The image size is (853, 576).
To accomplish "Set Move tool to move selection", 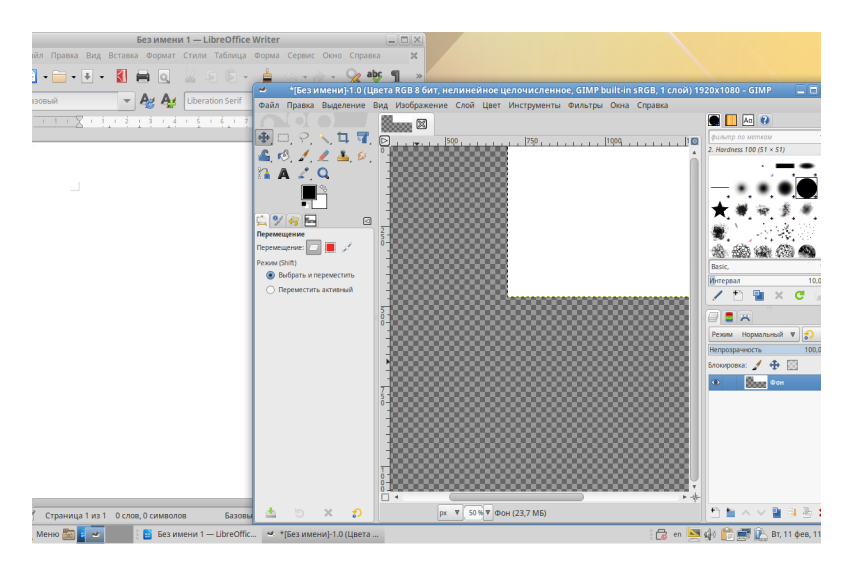I will coord(330,247).
